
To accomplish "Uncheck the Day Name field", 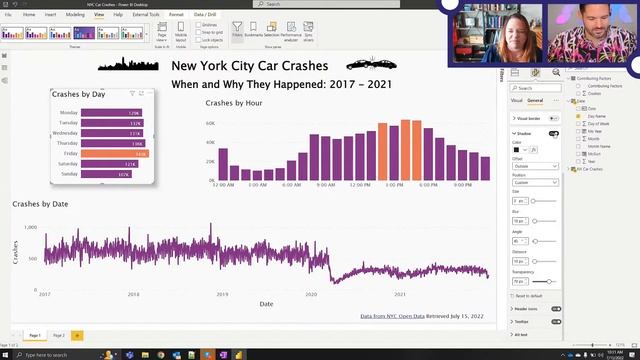I will click(578, 116).
